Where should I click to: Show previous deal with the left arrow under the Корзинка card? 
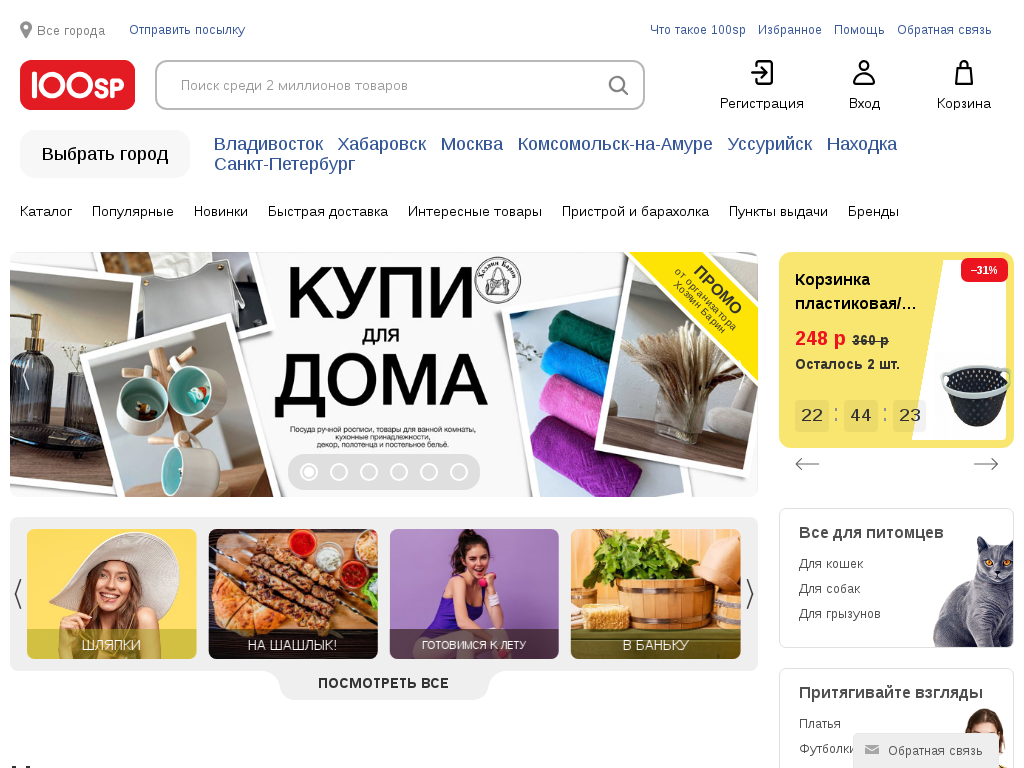807,464
